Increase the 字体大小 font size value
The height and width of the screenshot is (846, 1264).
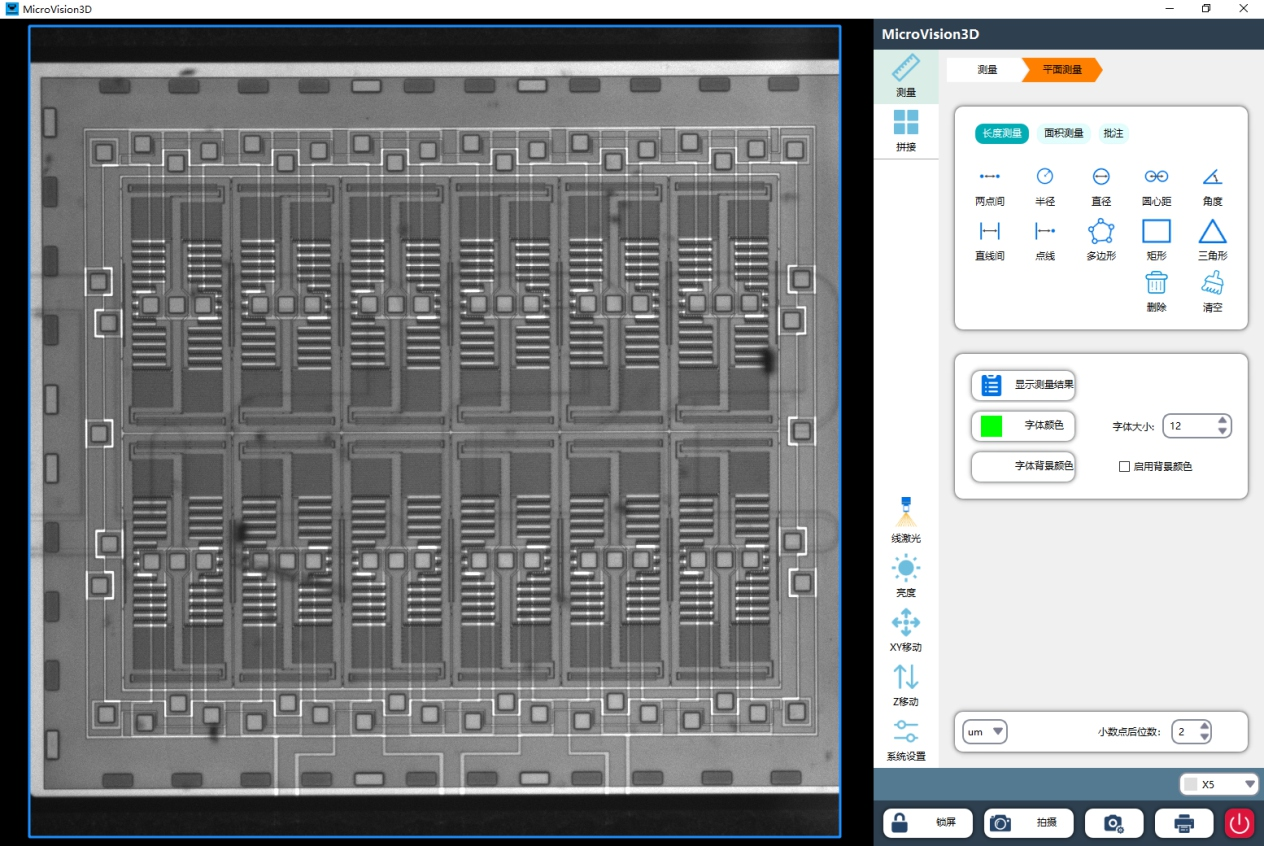pos(1223,421)
